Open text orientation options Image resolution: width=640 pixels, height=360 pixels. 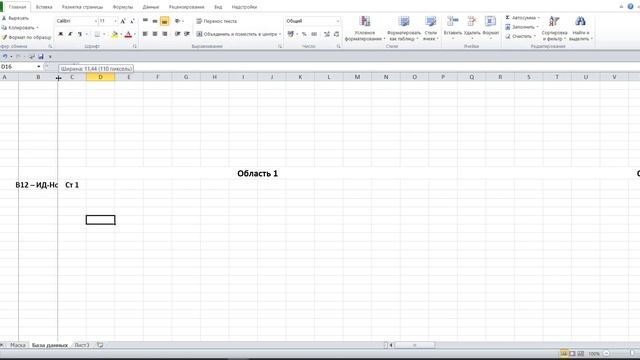click(x=179, y=21)
